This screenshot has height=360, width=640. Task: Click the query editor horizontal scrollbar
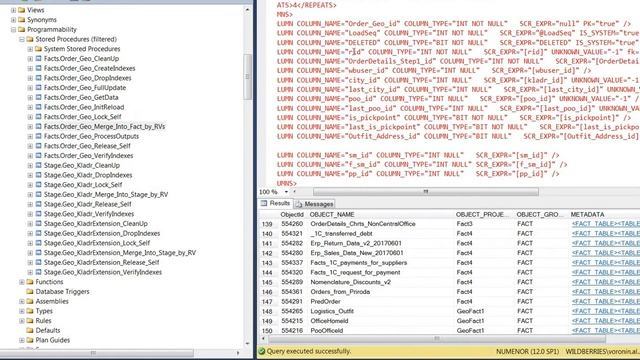426,191
